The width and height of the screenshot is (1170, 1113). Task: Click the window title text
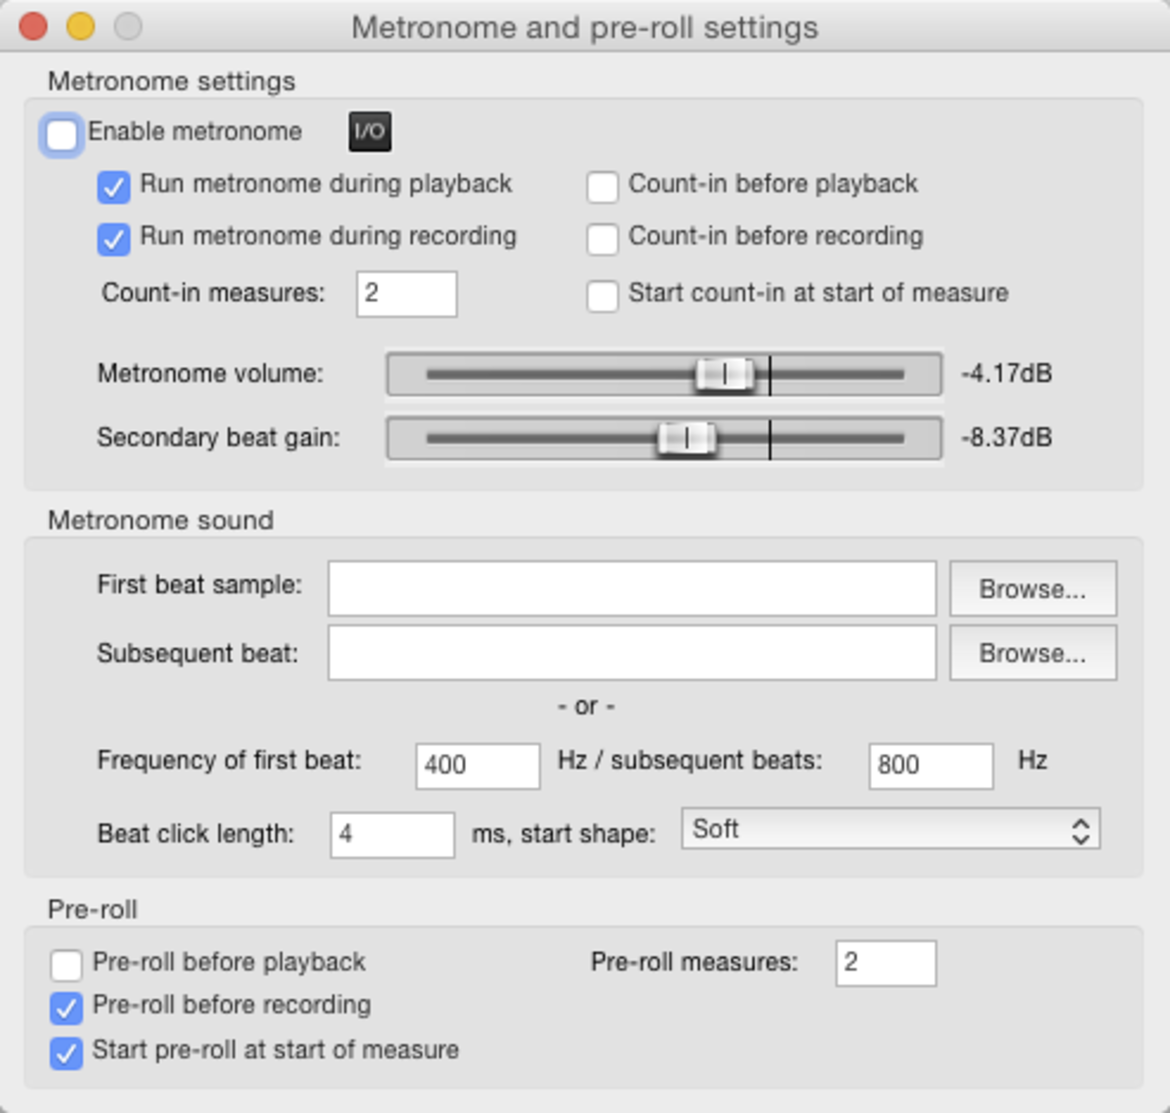pos(585,28)
